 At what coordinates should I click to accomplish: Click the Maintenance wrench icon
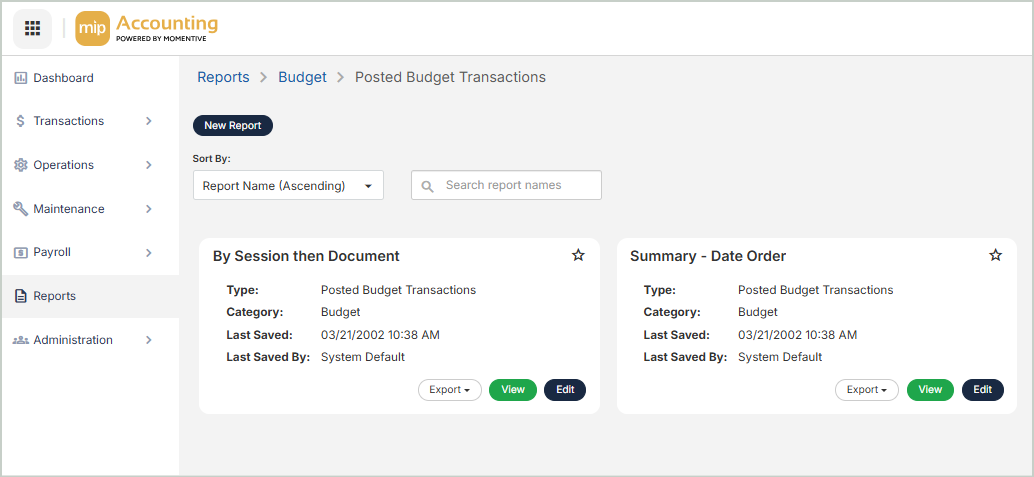point(20,209)
